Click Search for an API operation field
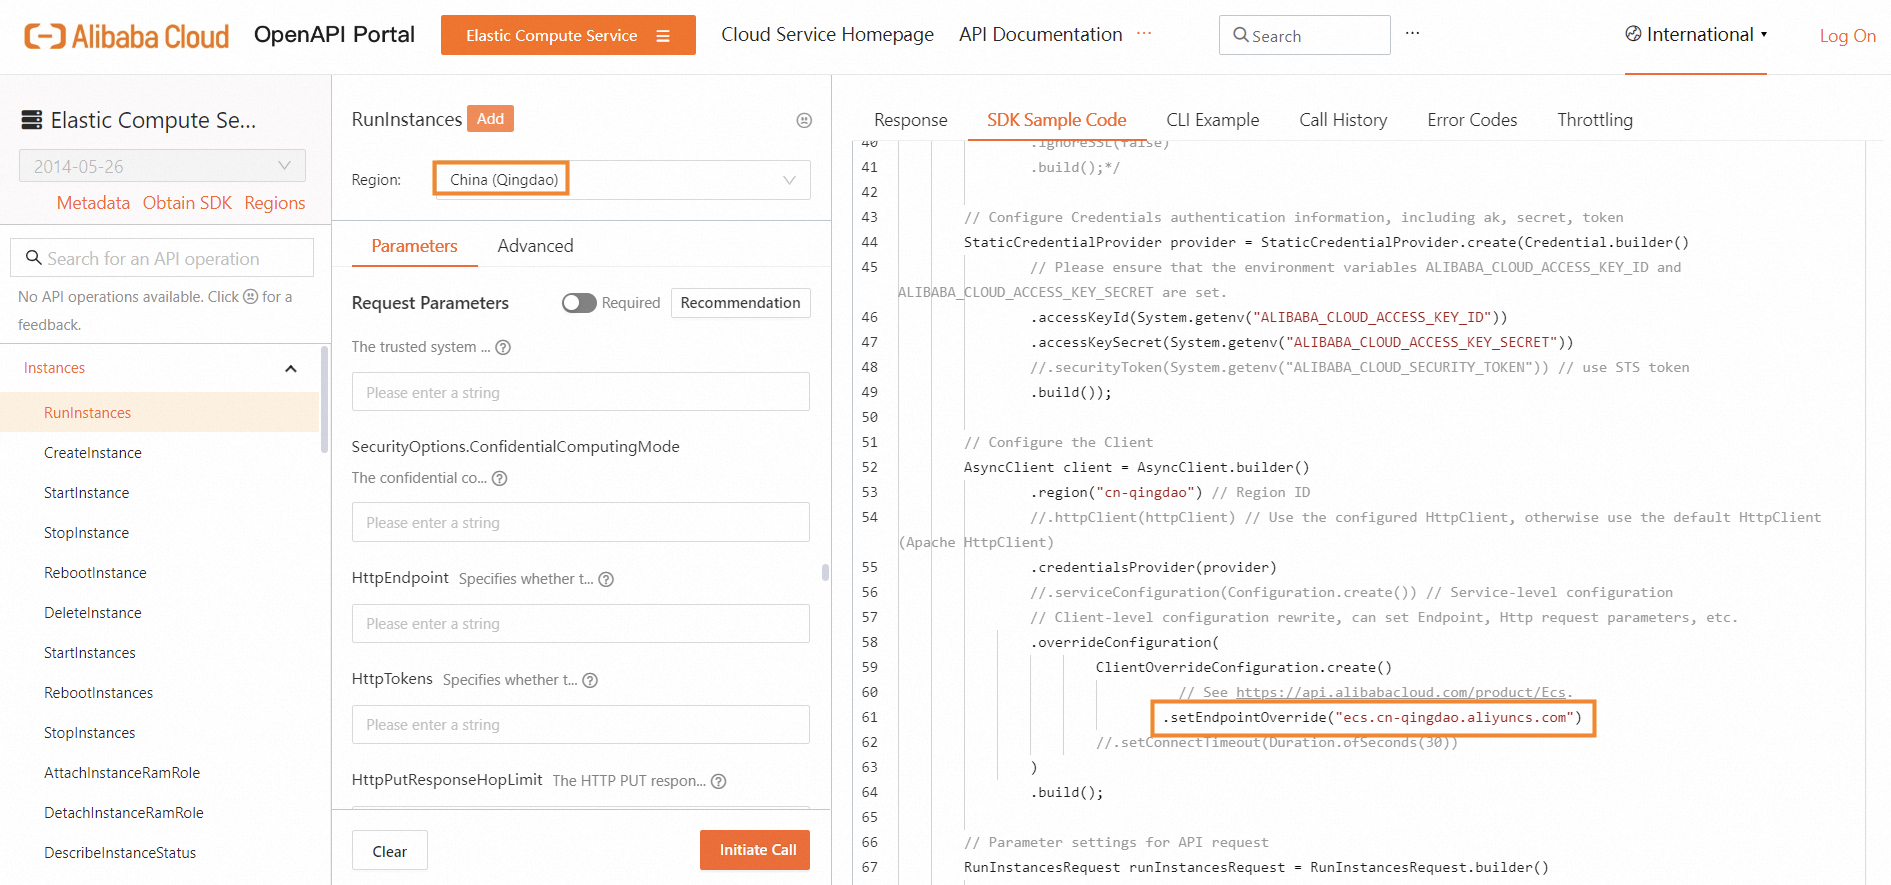This screenshot has height=885, width=1891. (x=162, y=258)
